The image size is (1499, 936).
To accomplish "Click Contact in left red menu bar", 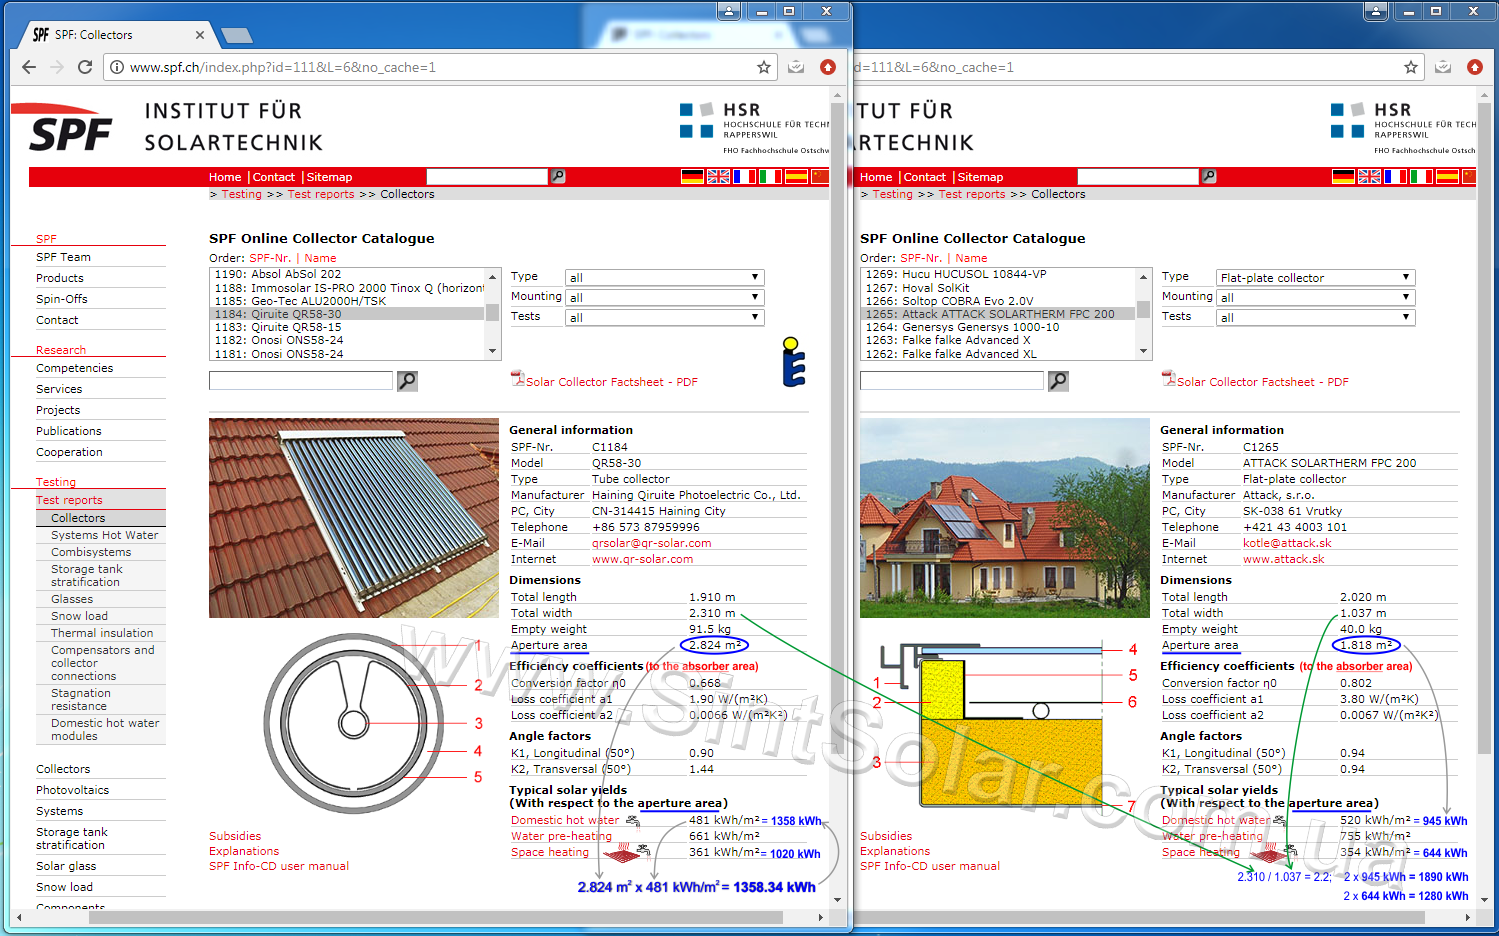I will coord(274,177).
